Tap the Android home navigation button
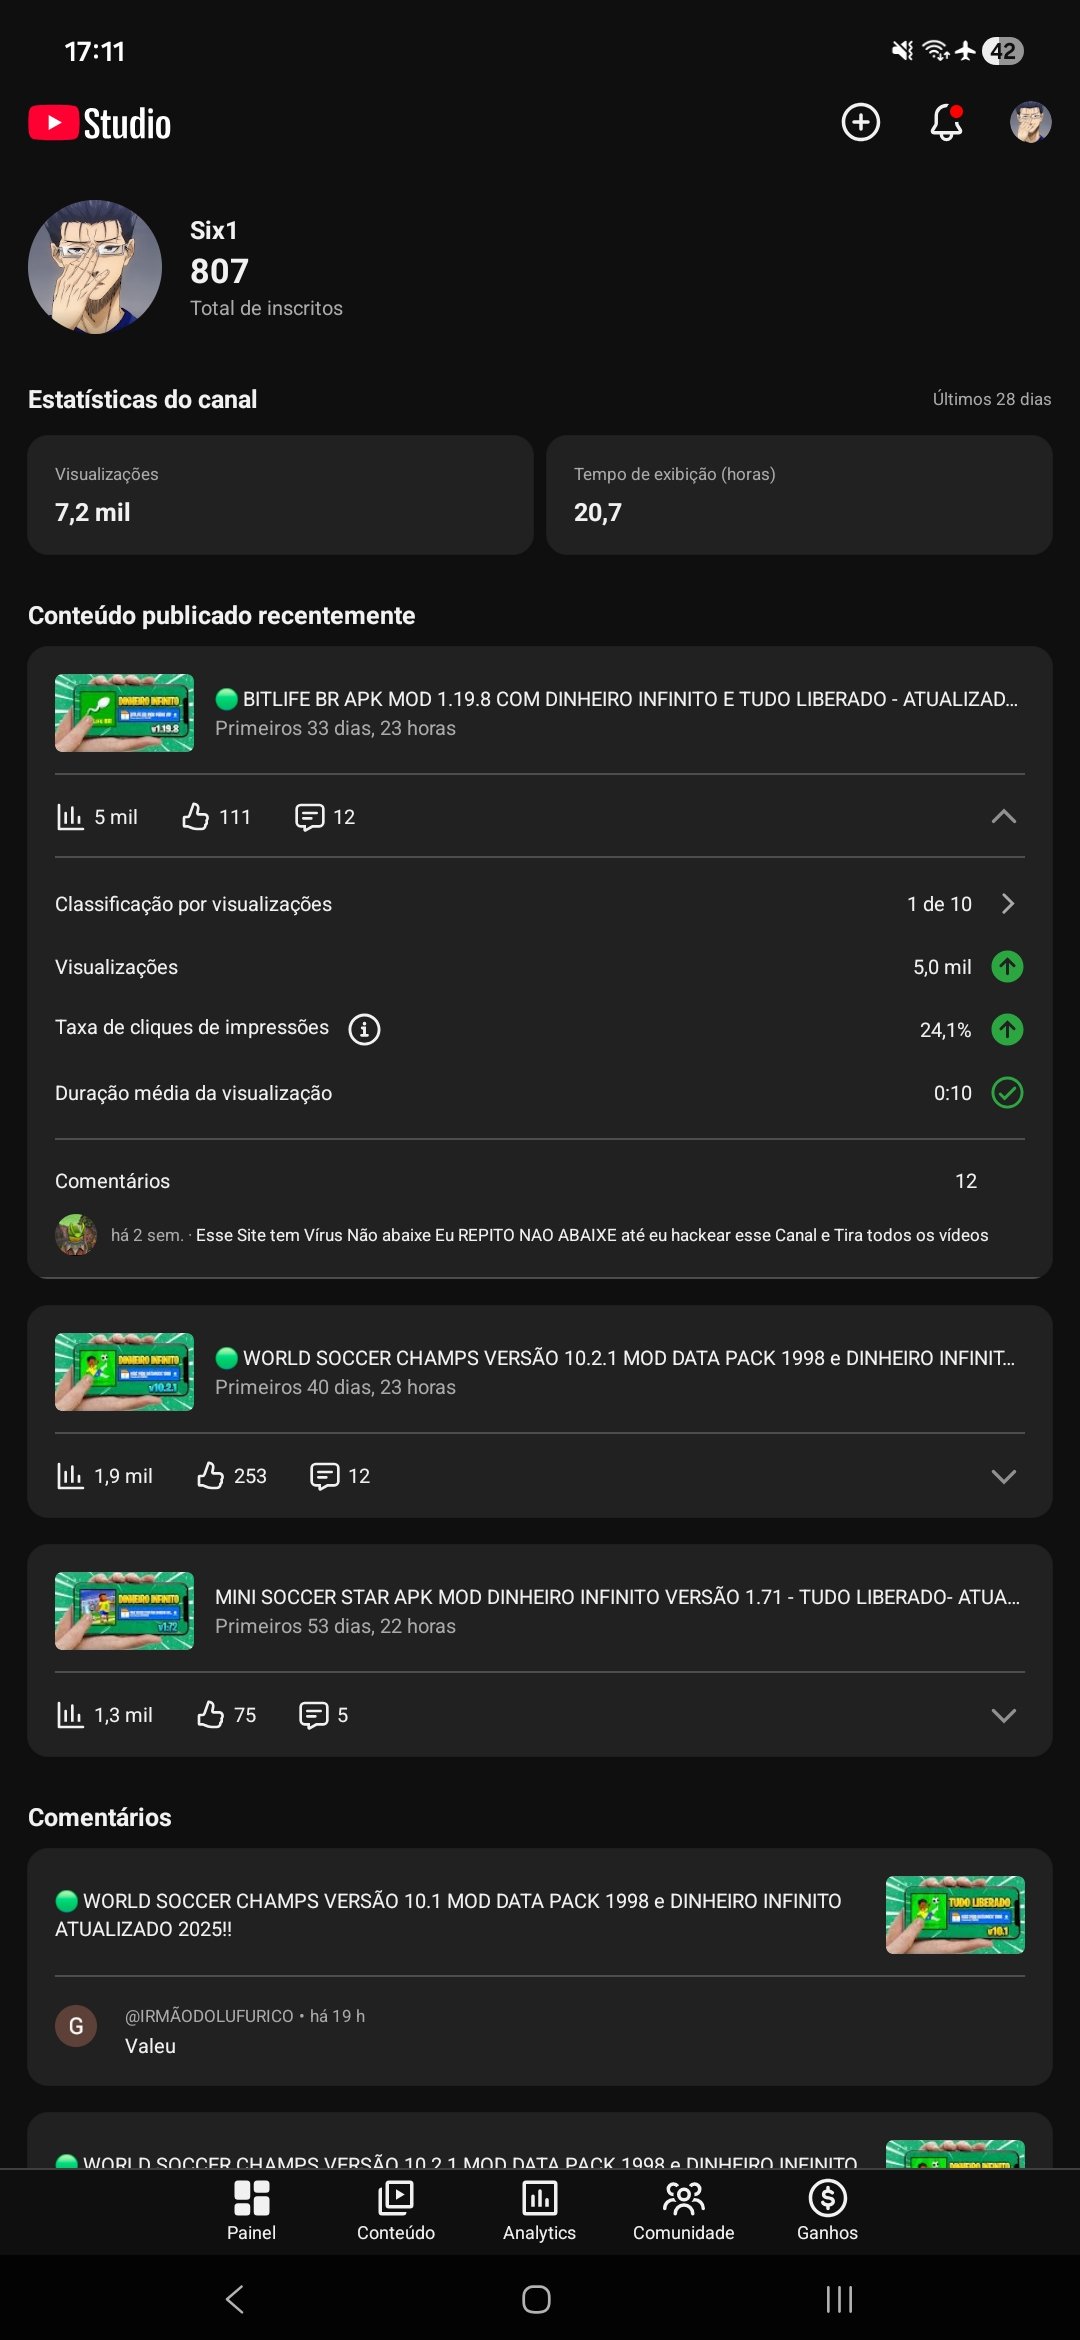This screenshot has width=1080, height=2340. 537,2299
